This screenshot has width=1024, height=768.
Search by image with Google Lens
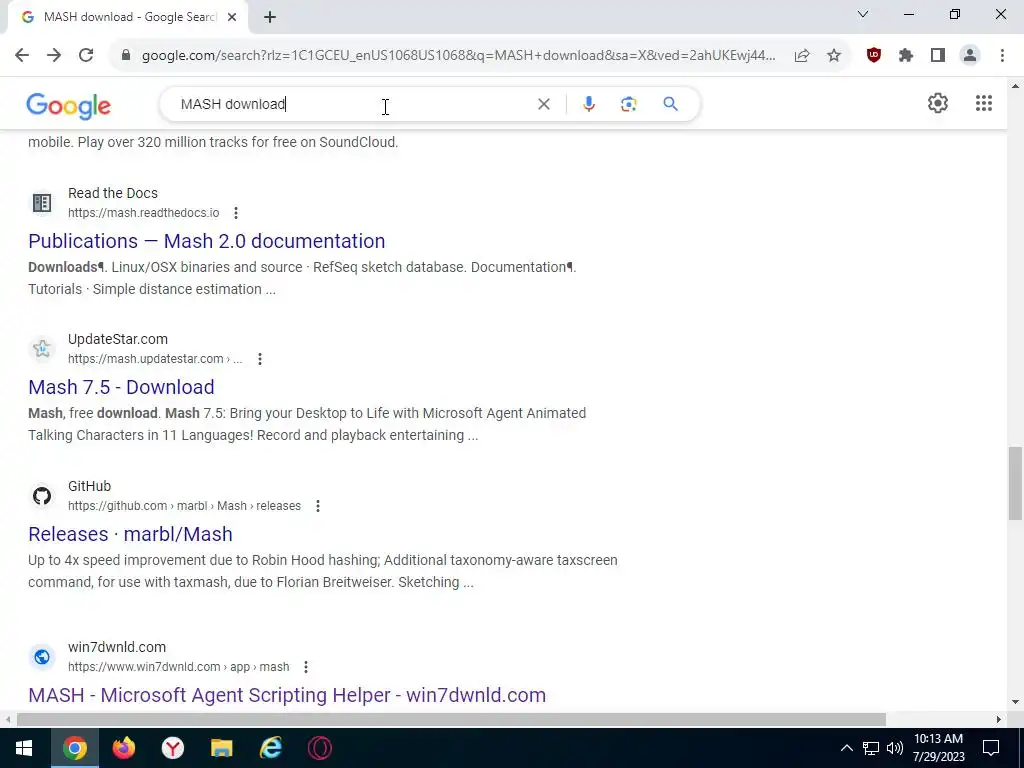tap(629, 104)
